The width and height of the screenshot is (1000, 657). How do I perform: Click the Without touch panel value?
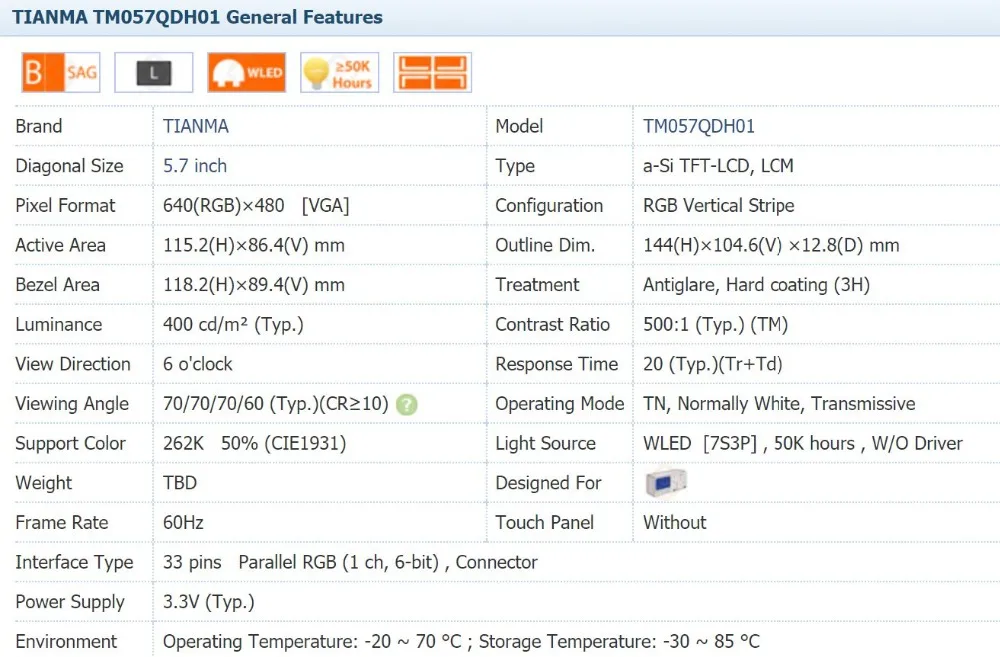pyautogui.click(x=675, y=522)
